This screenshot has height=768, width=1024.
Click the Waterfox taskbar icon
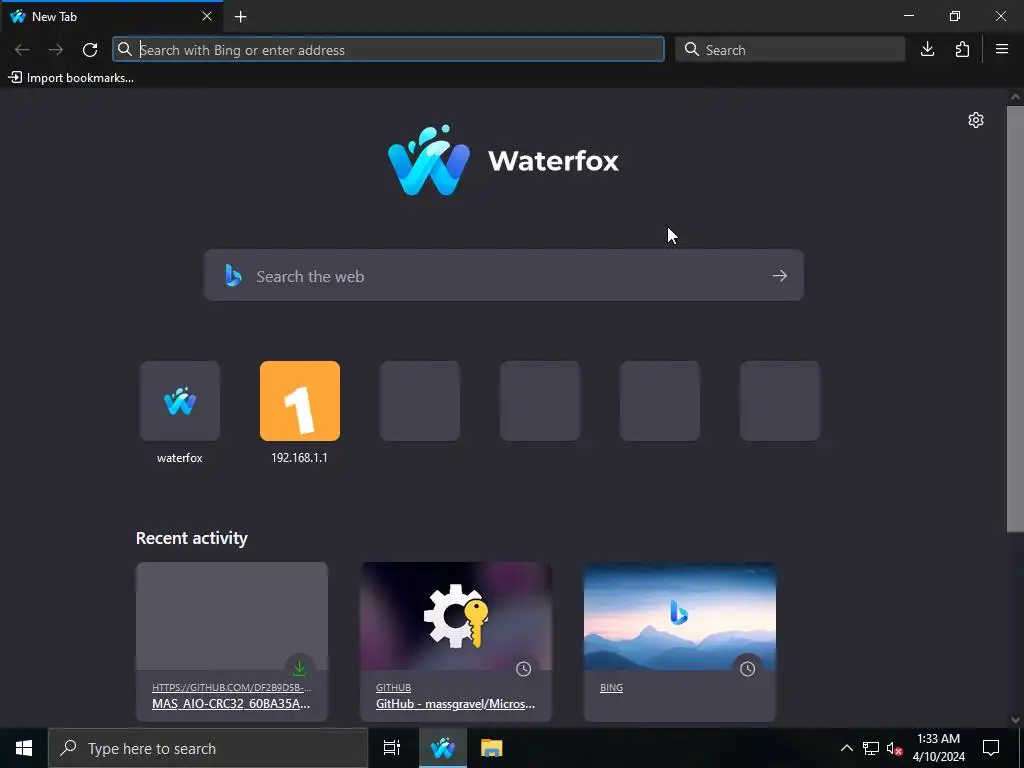click(443, 748)
